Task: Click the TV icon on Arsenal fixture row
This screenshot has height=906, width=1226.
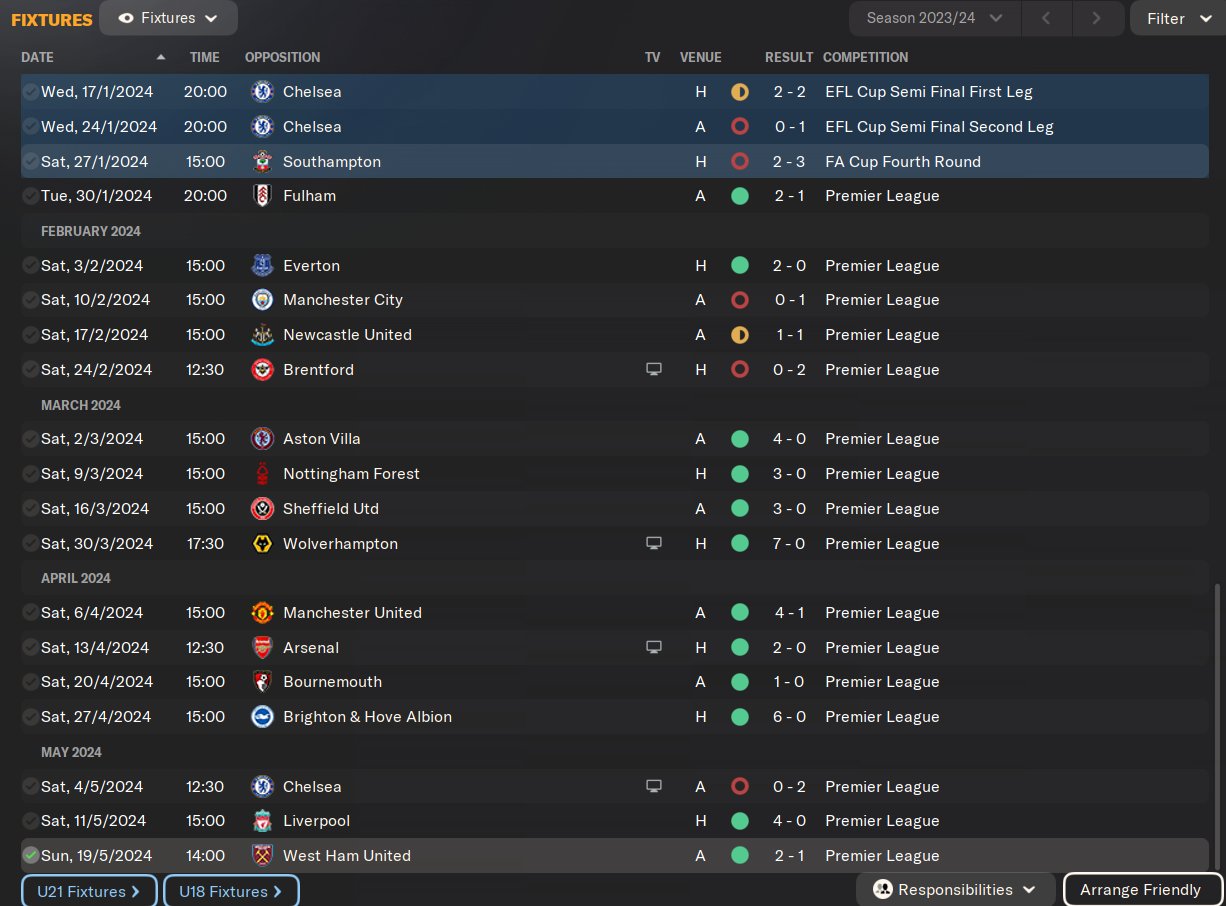Action: pos(654,648)
